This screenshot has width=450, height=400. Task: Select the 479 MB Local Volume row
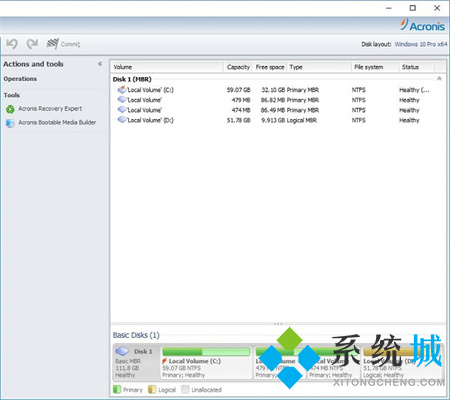(278, 100)
